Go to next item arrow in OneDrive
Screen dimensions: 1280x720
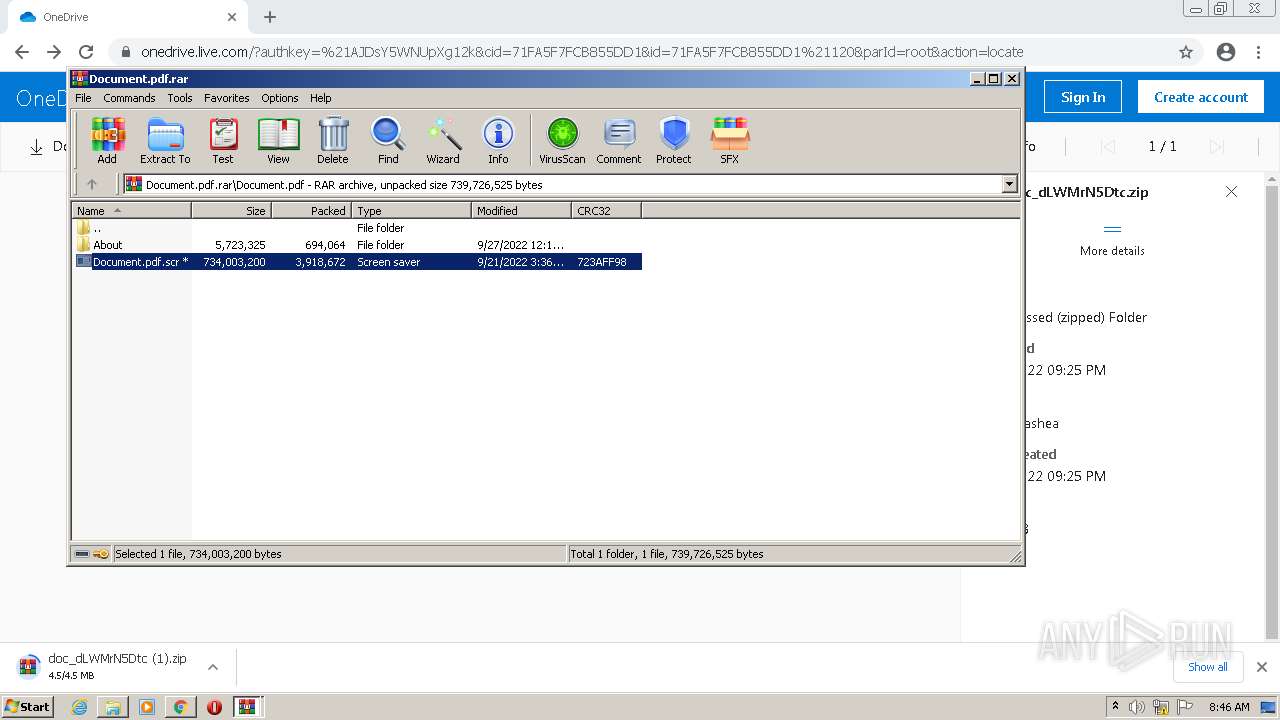pos(1217,147)
